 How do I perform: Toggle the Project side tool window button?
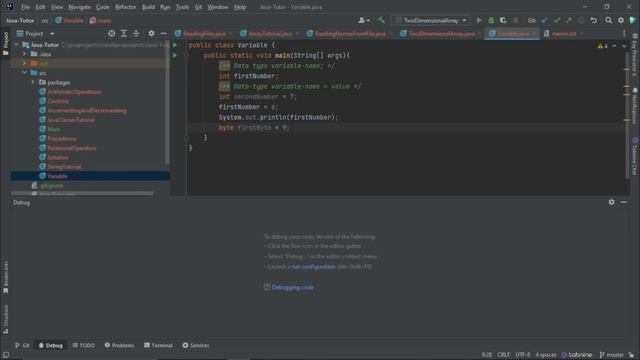tap(5, 44)
